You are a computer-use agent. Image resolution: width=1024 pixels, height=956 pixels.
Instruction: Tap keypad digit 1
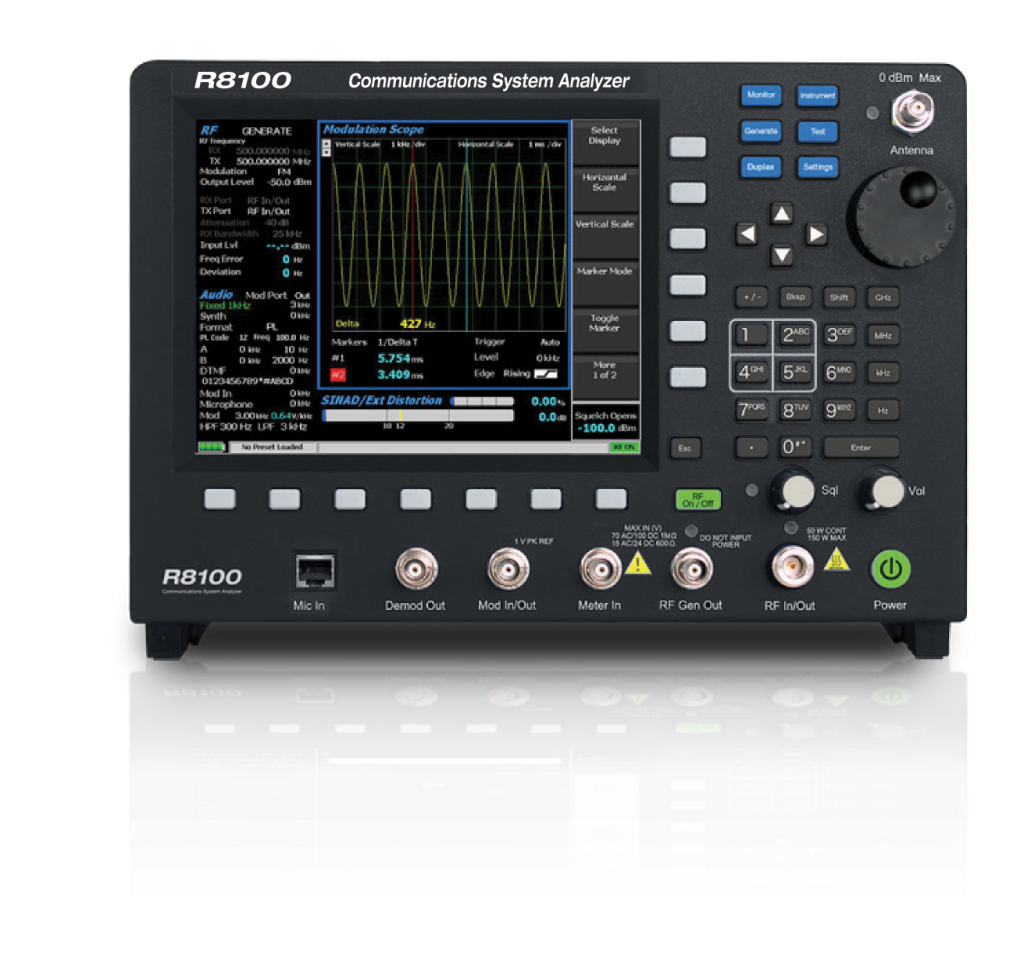point(751,336)
